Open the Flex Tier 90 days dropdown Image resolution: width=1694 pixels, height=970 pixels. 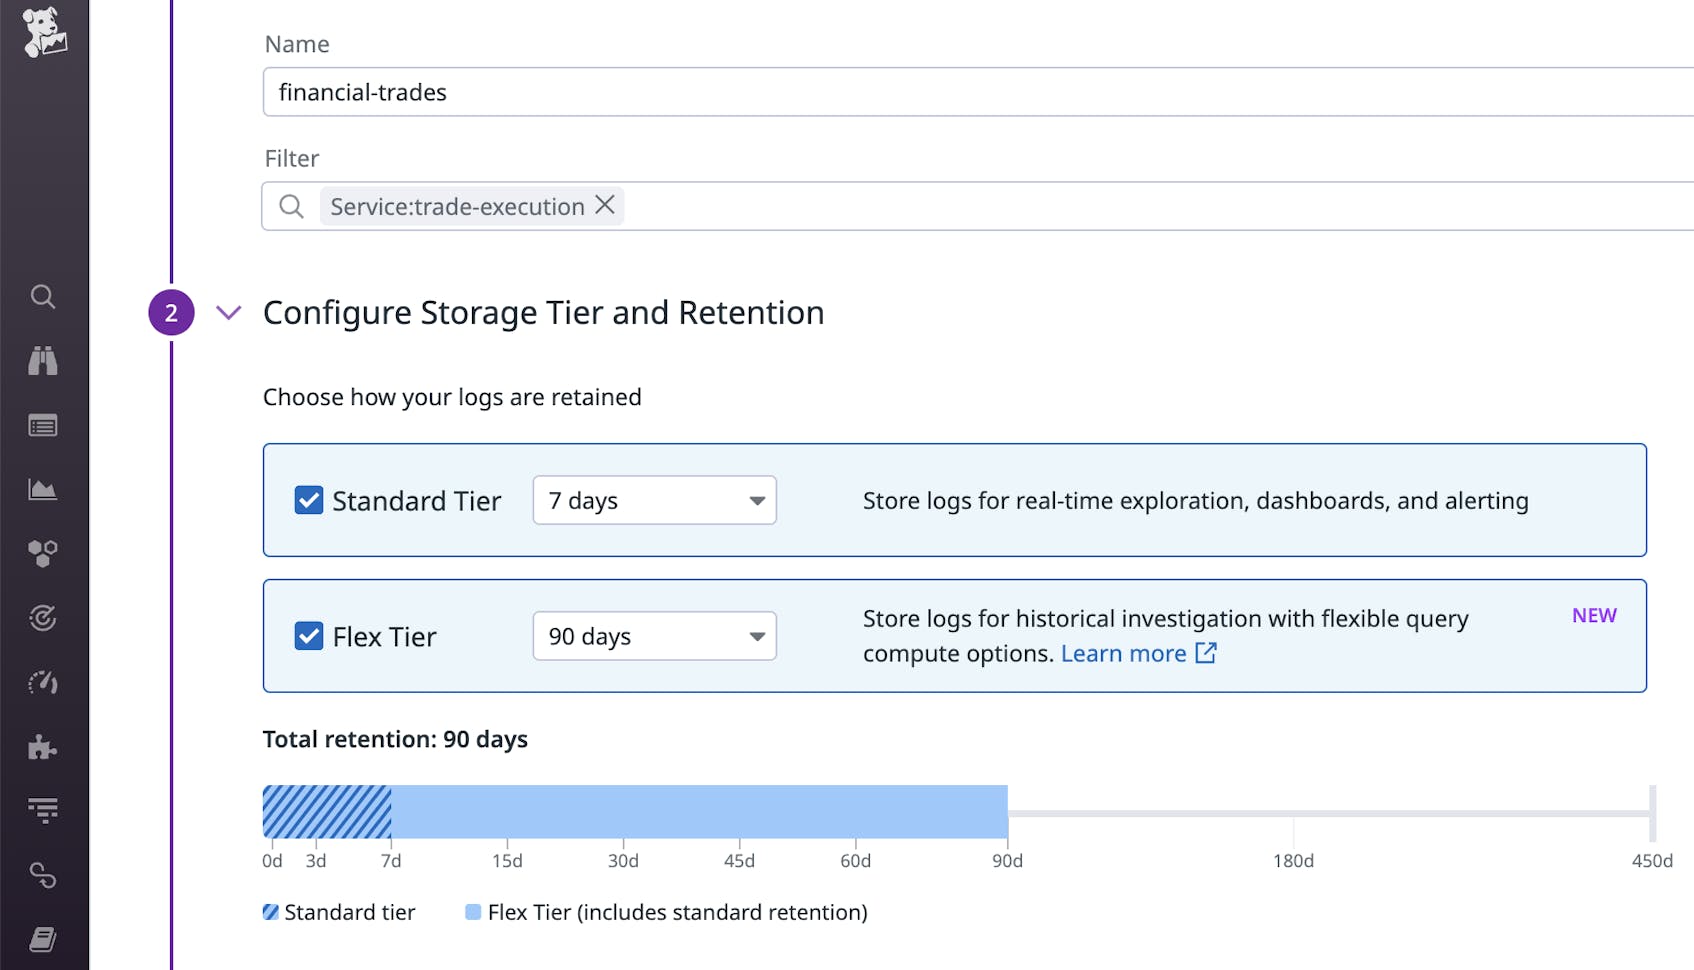tap(654, 636)
